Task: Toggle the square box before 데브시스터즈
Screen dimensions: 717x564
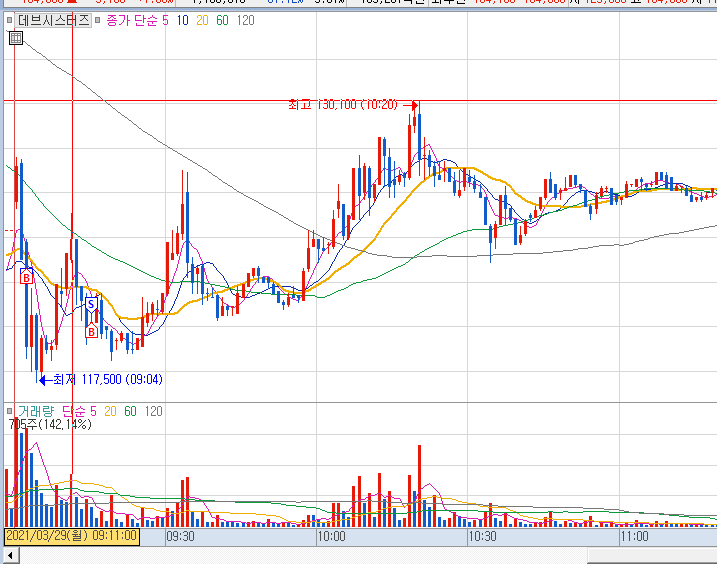Action: tap(9, 20)
